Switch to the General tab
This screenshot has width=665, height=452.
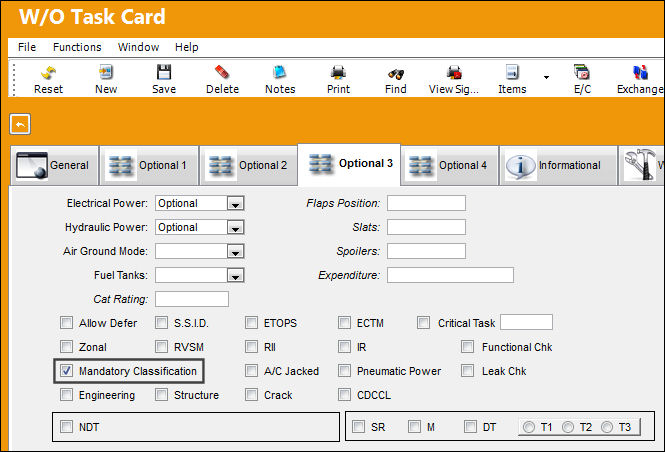[x=54, y=165]
